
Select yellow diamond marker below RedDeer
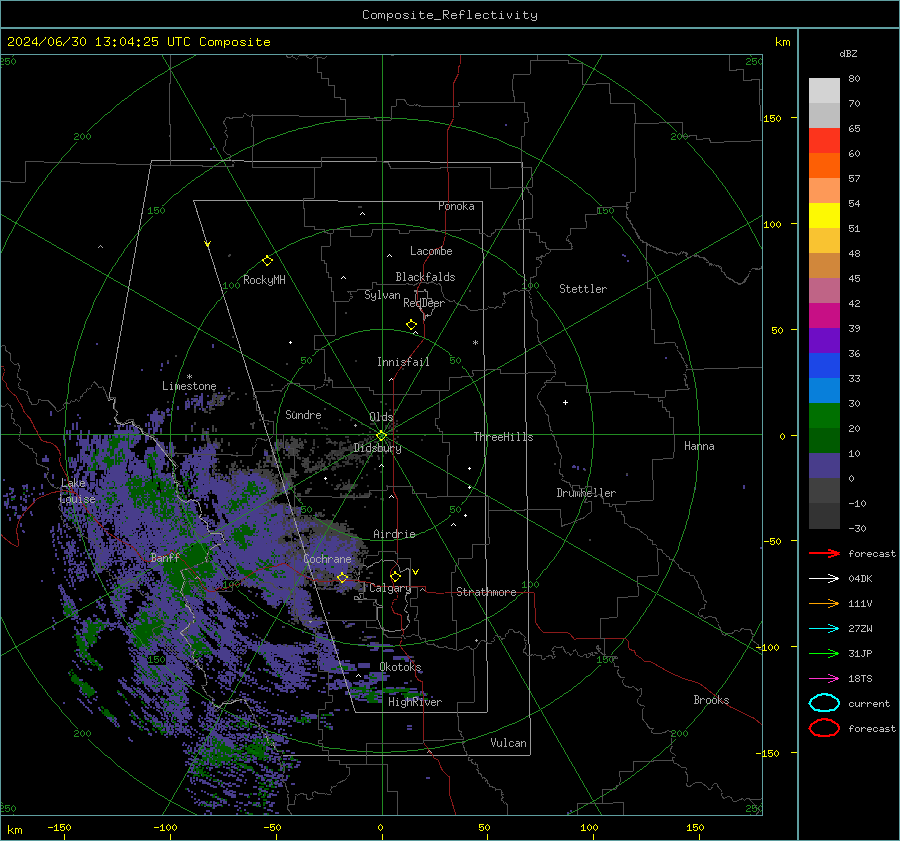tap(412, 325)
